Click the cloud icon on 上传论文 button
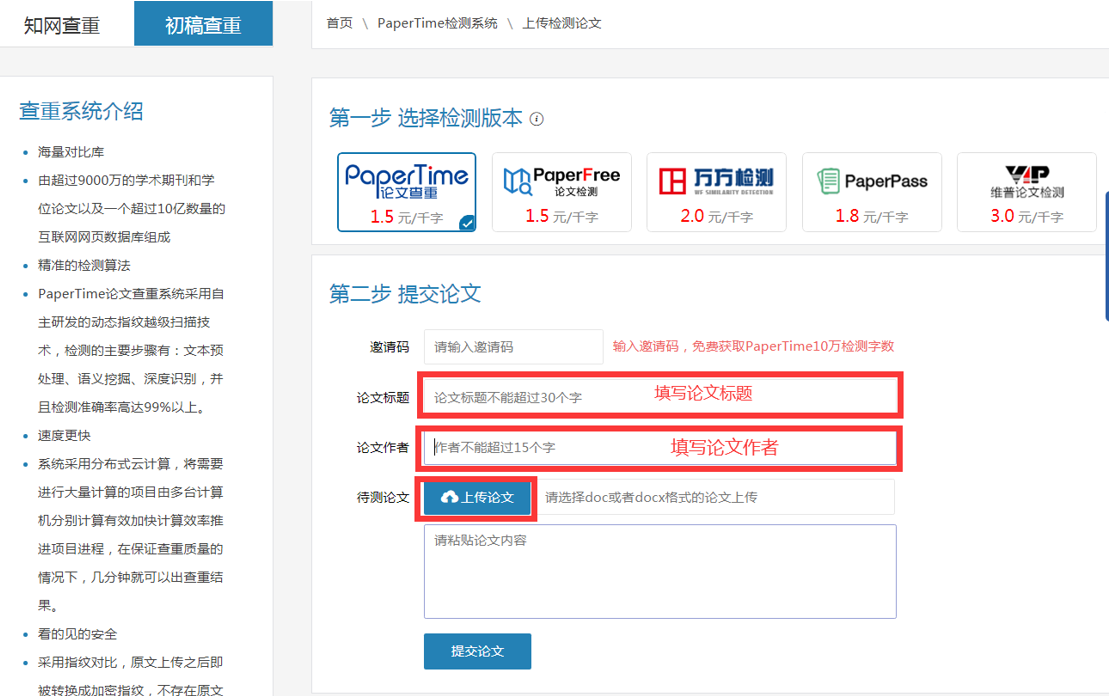Image resolution: width=1110 pixels, height=696 pixels. [x=450, y=498]
